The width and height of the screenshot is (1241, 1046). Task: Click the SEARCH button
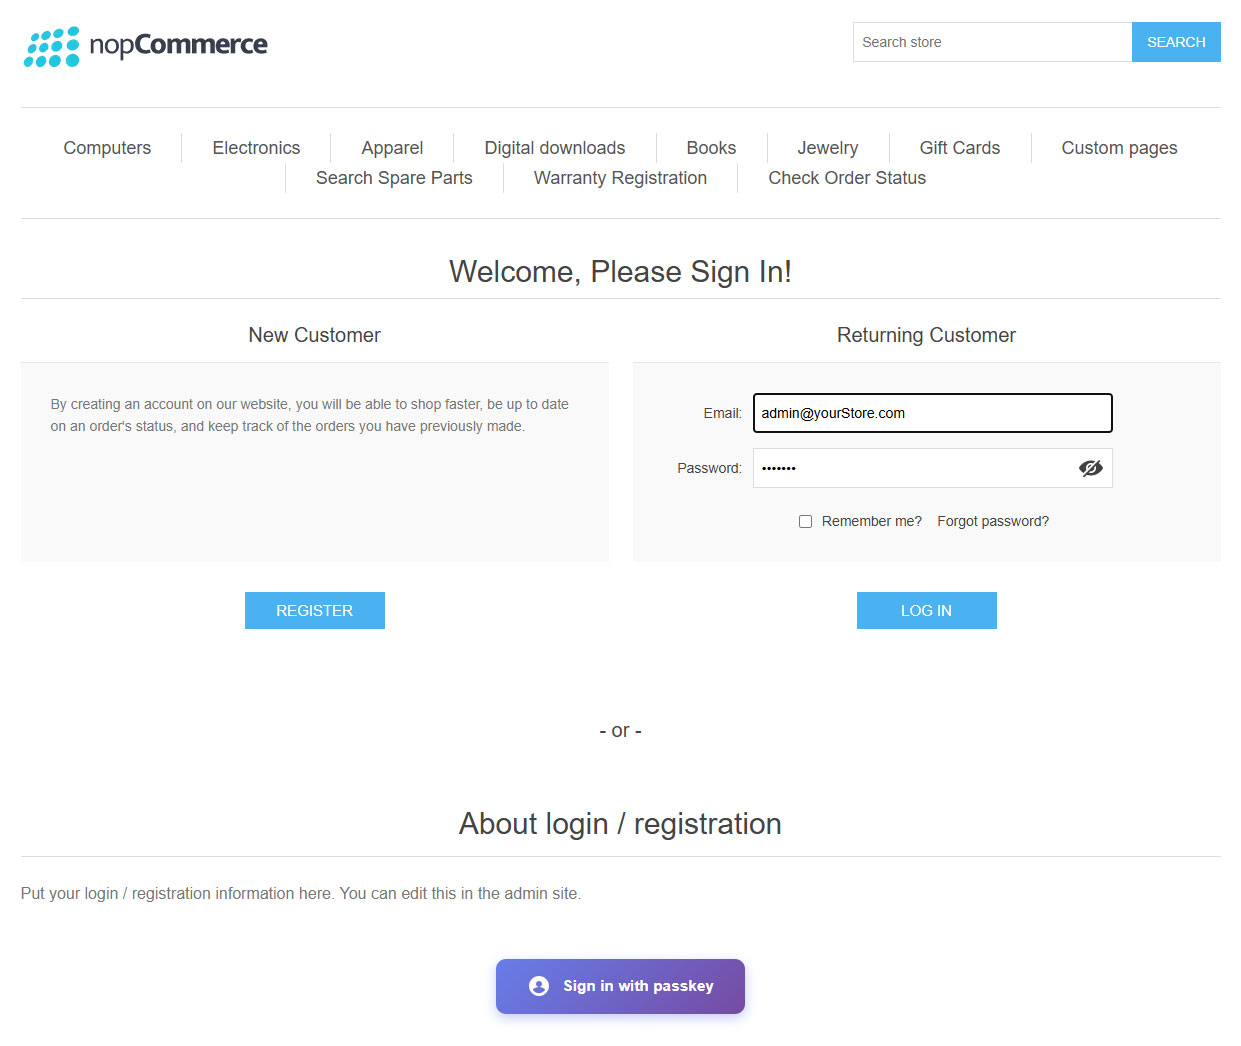pos(1176,42)
